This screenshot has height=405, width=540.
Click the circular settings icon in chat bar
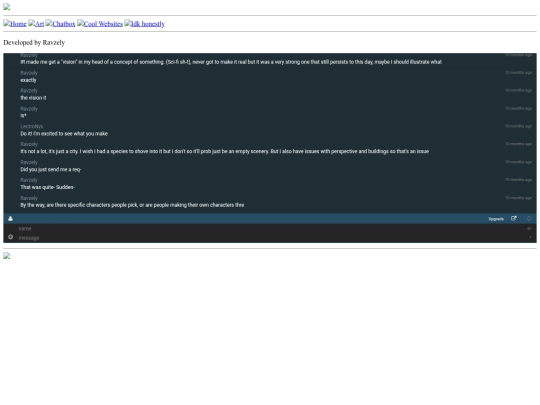point(529,218)
